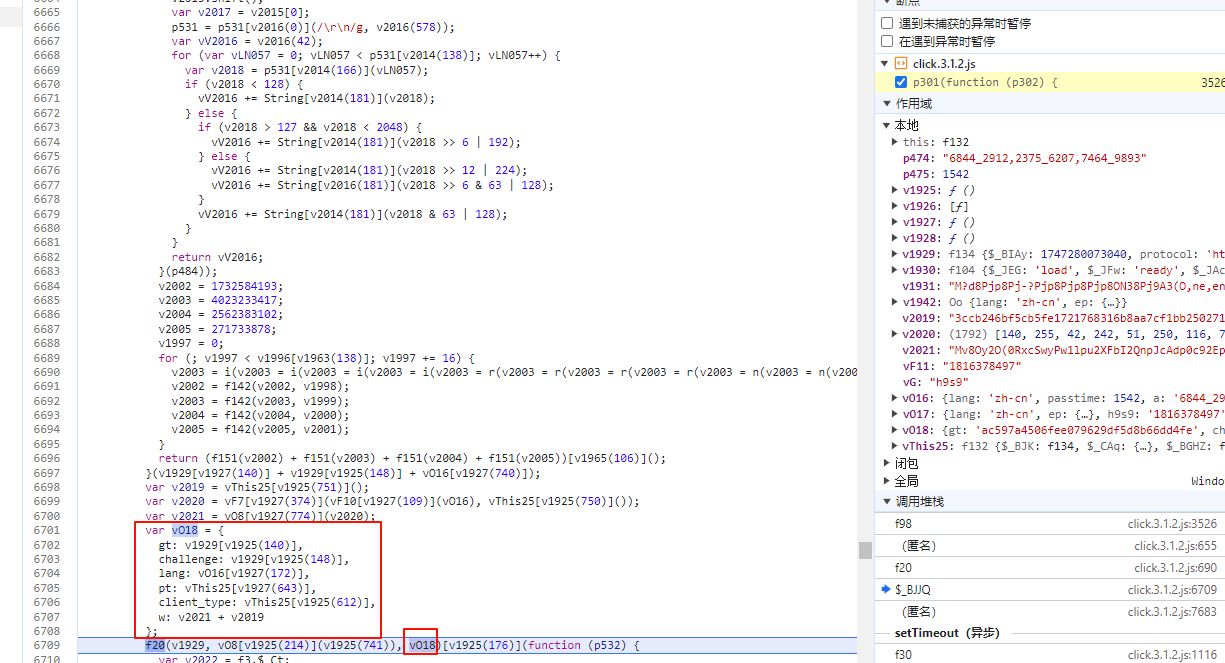Click the 'if (v2018 < 128) {' code line
The image size is (1225, 663).
click(244, 84)
